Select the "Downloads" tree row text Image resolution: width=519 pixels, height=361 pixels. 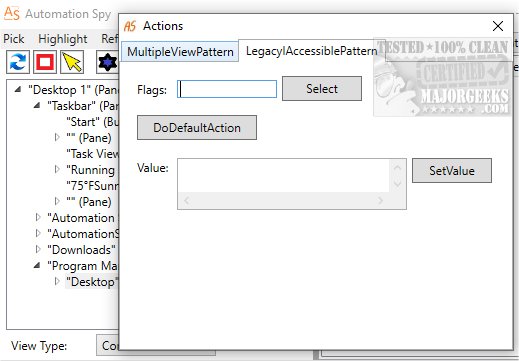tap(82, 250)
